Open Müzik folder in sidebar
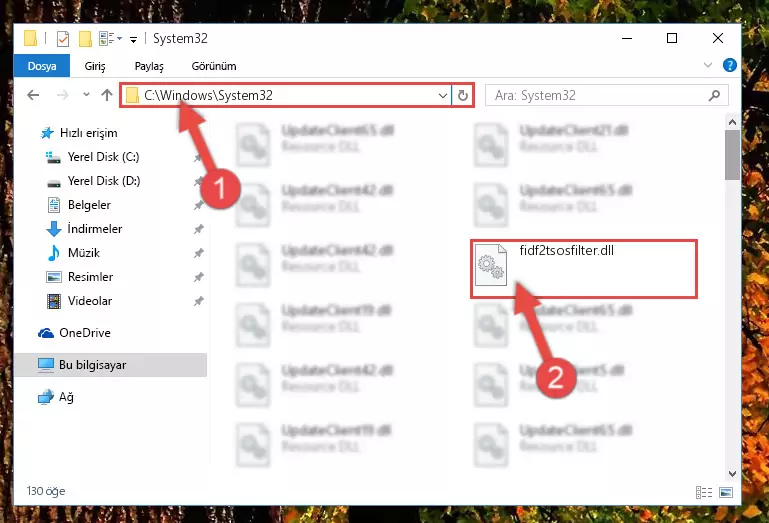The width and height of the screenshot is (769, 523). tap(84, 253)
